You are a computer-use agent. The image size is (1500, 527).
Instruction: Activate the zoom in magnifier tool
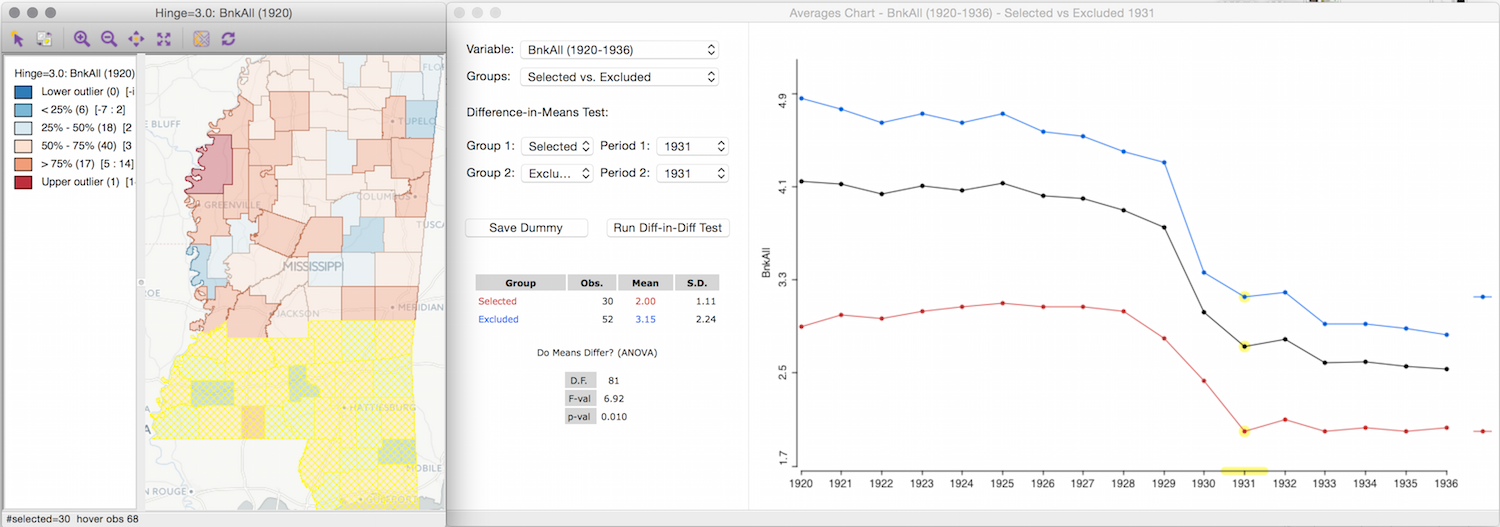[82, 39]
